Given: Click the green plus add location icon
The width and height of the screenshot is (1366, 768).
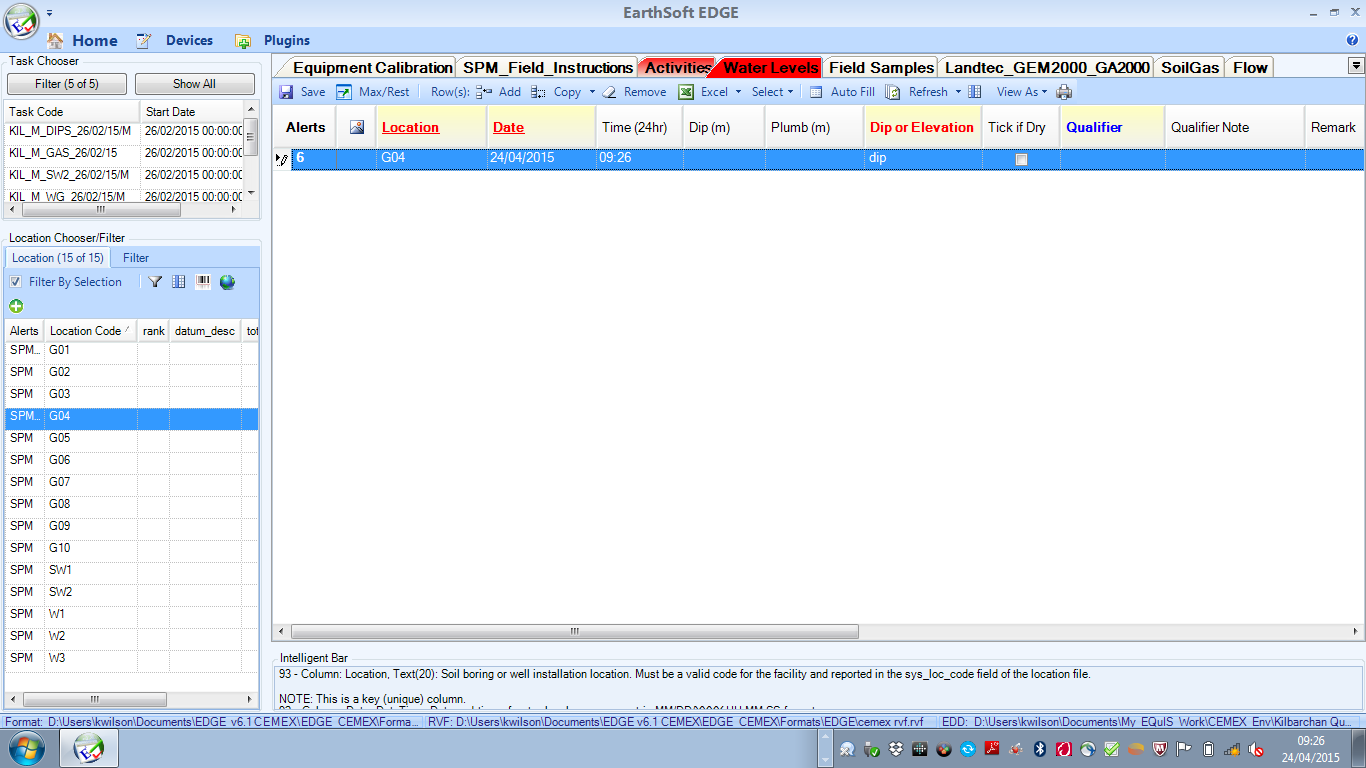Looking at the screenshot, I should click(16, 306).
